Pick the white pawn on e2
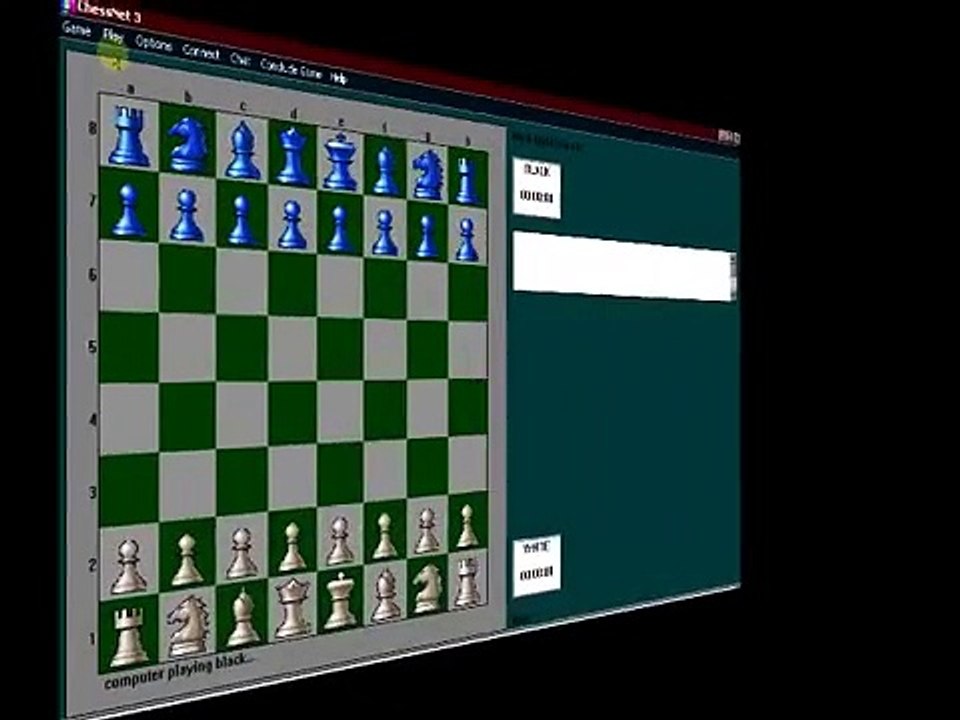 click(340, 541)
